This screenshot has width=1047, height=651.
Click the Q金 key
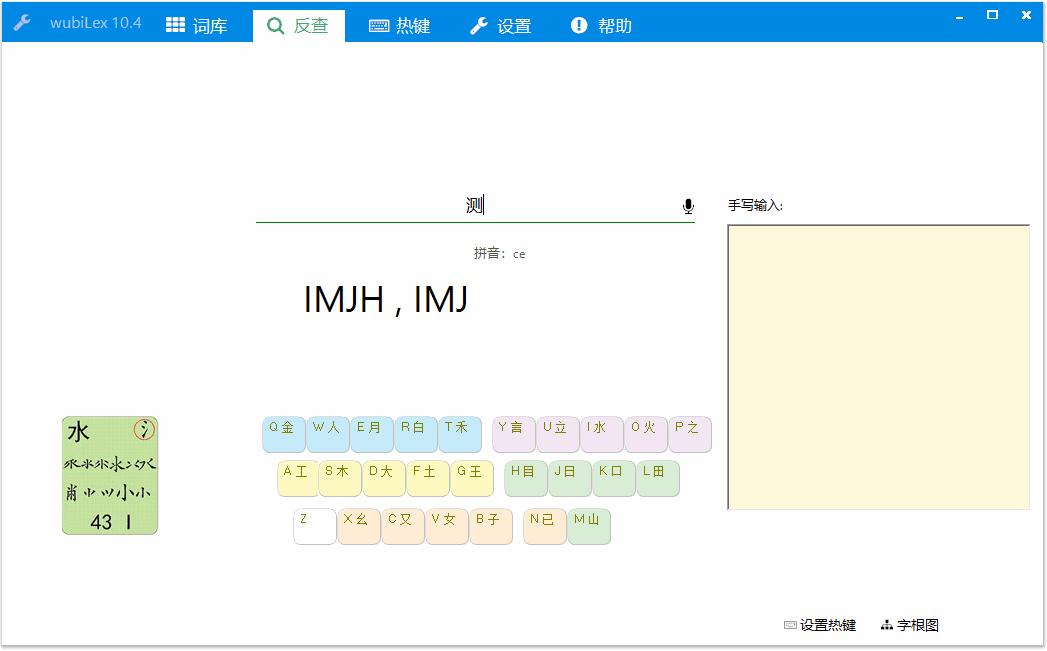tap(283, 434)
